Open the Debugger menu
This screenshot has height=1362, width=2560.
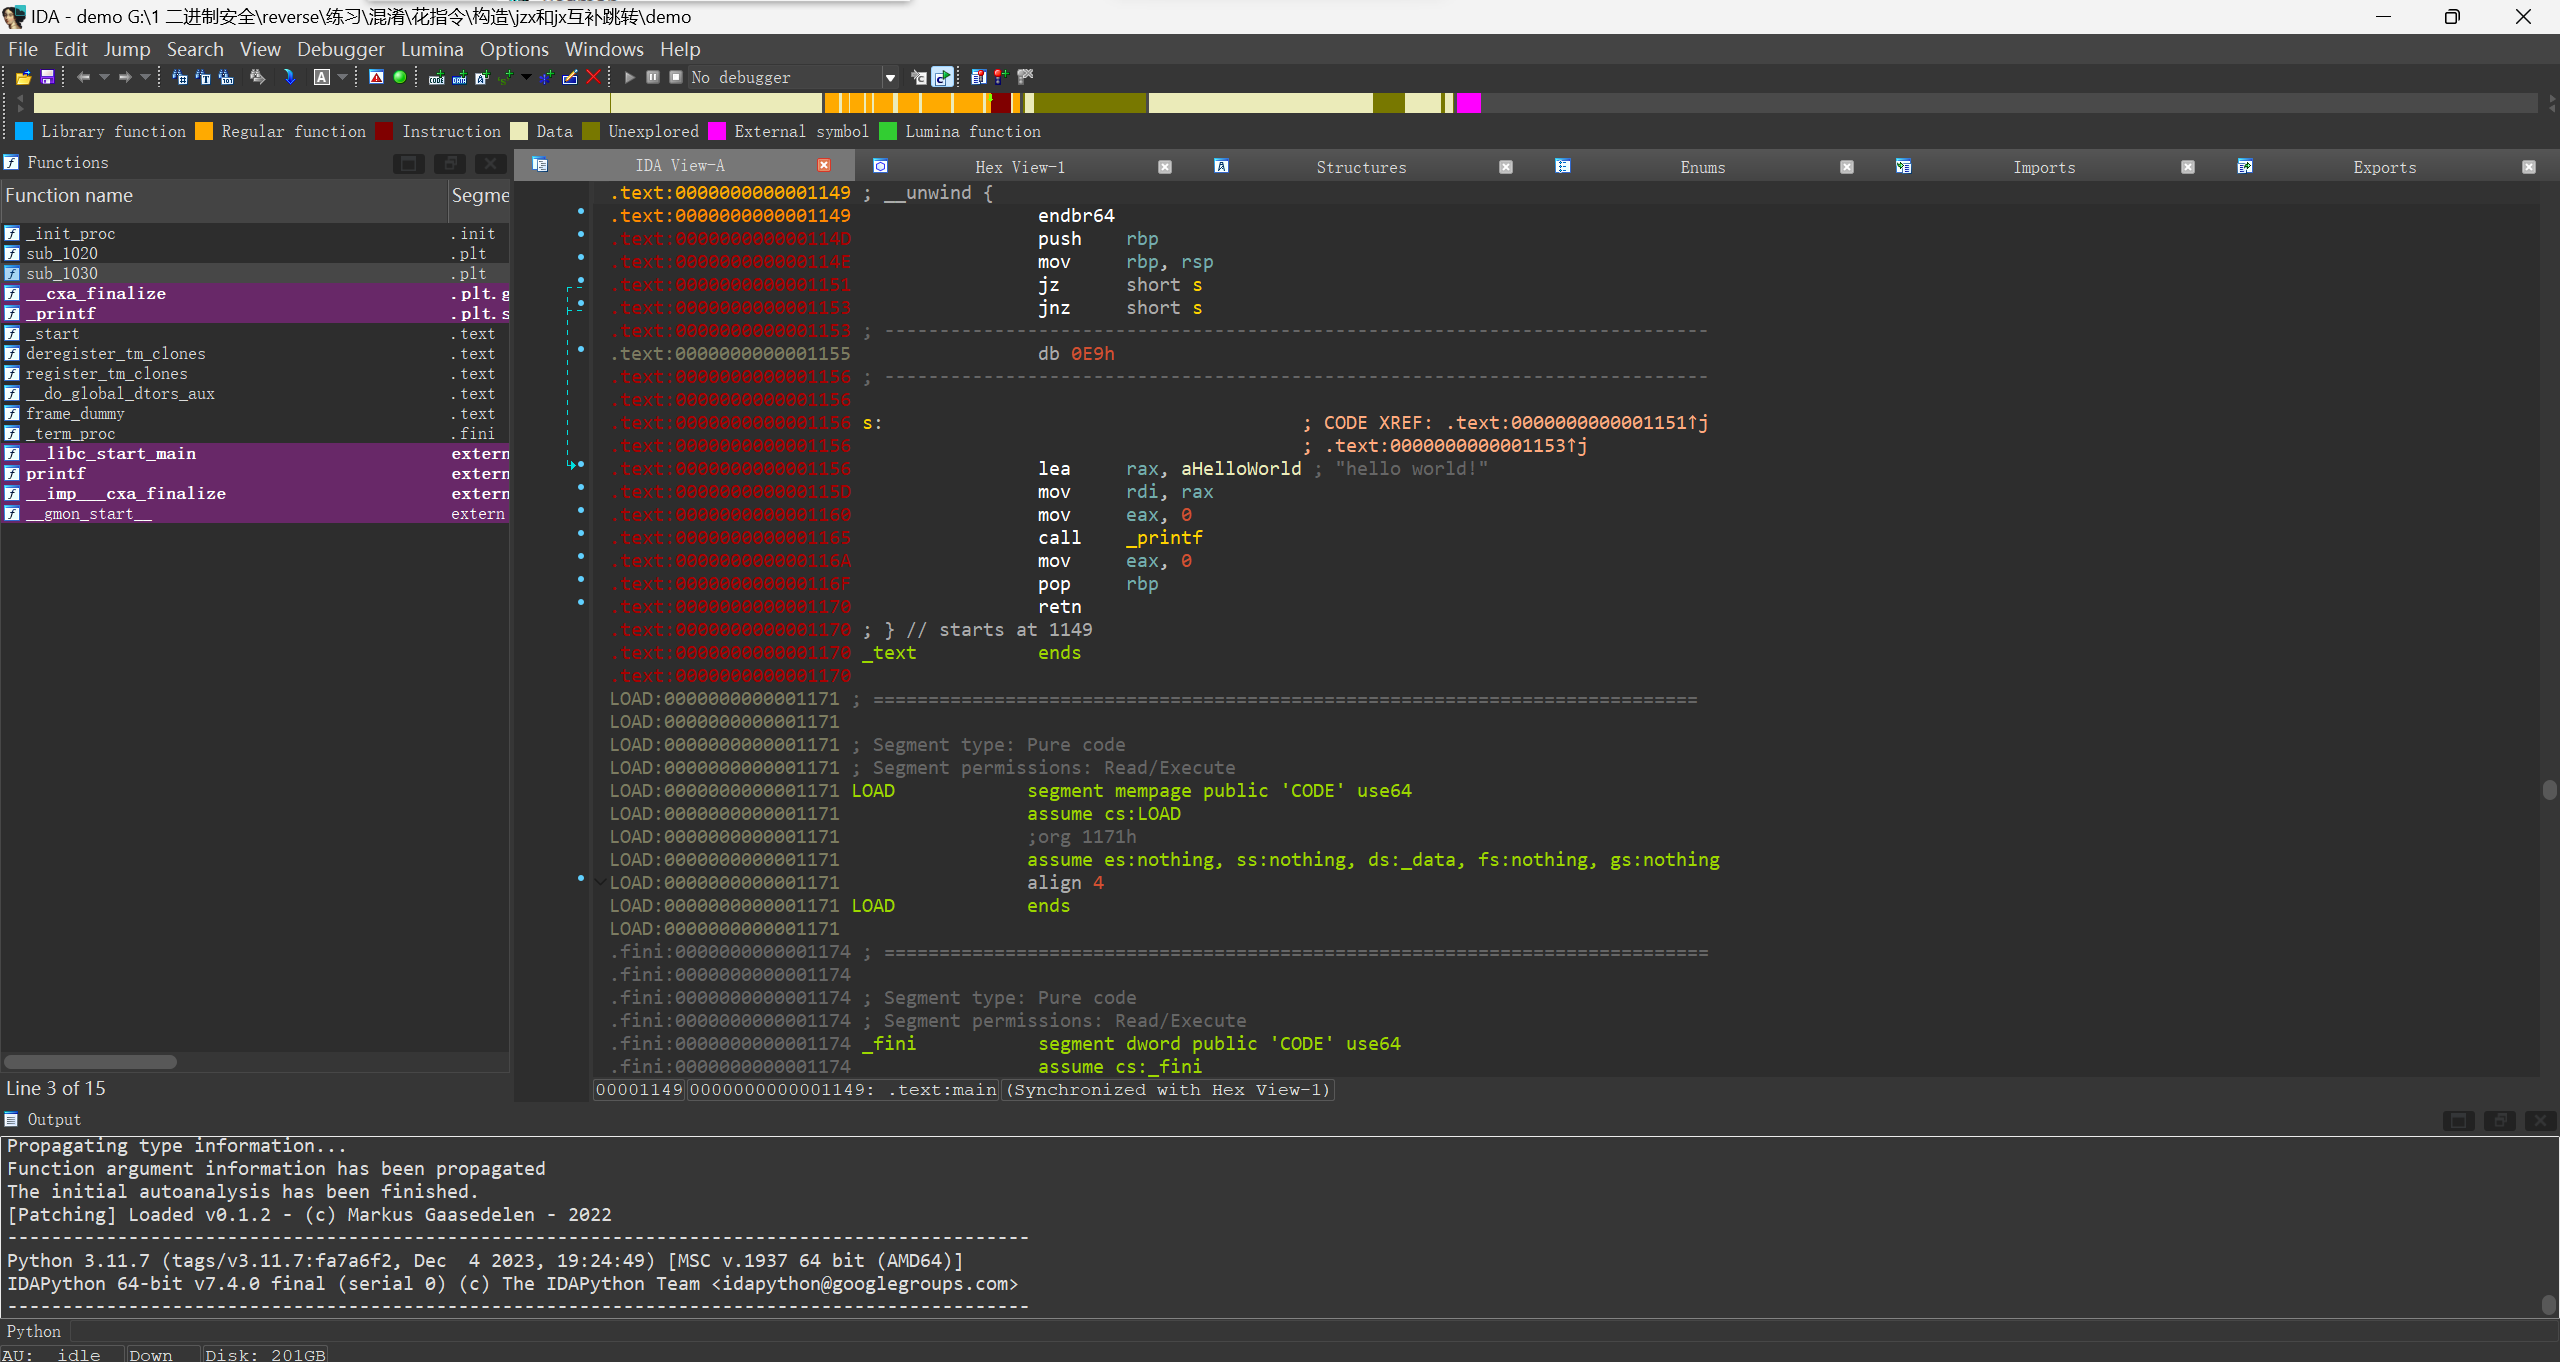[x=340, y=49]
